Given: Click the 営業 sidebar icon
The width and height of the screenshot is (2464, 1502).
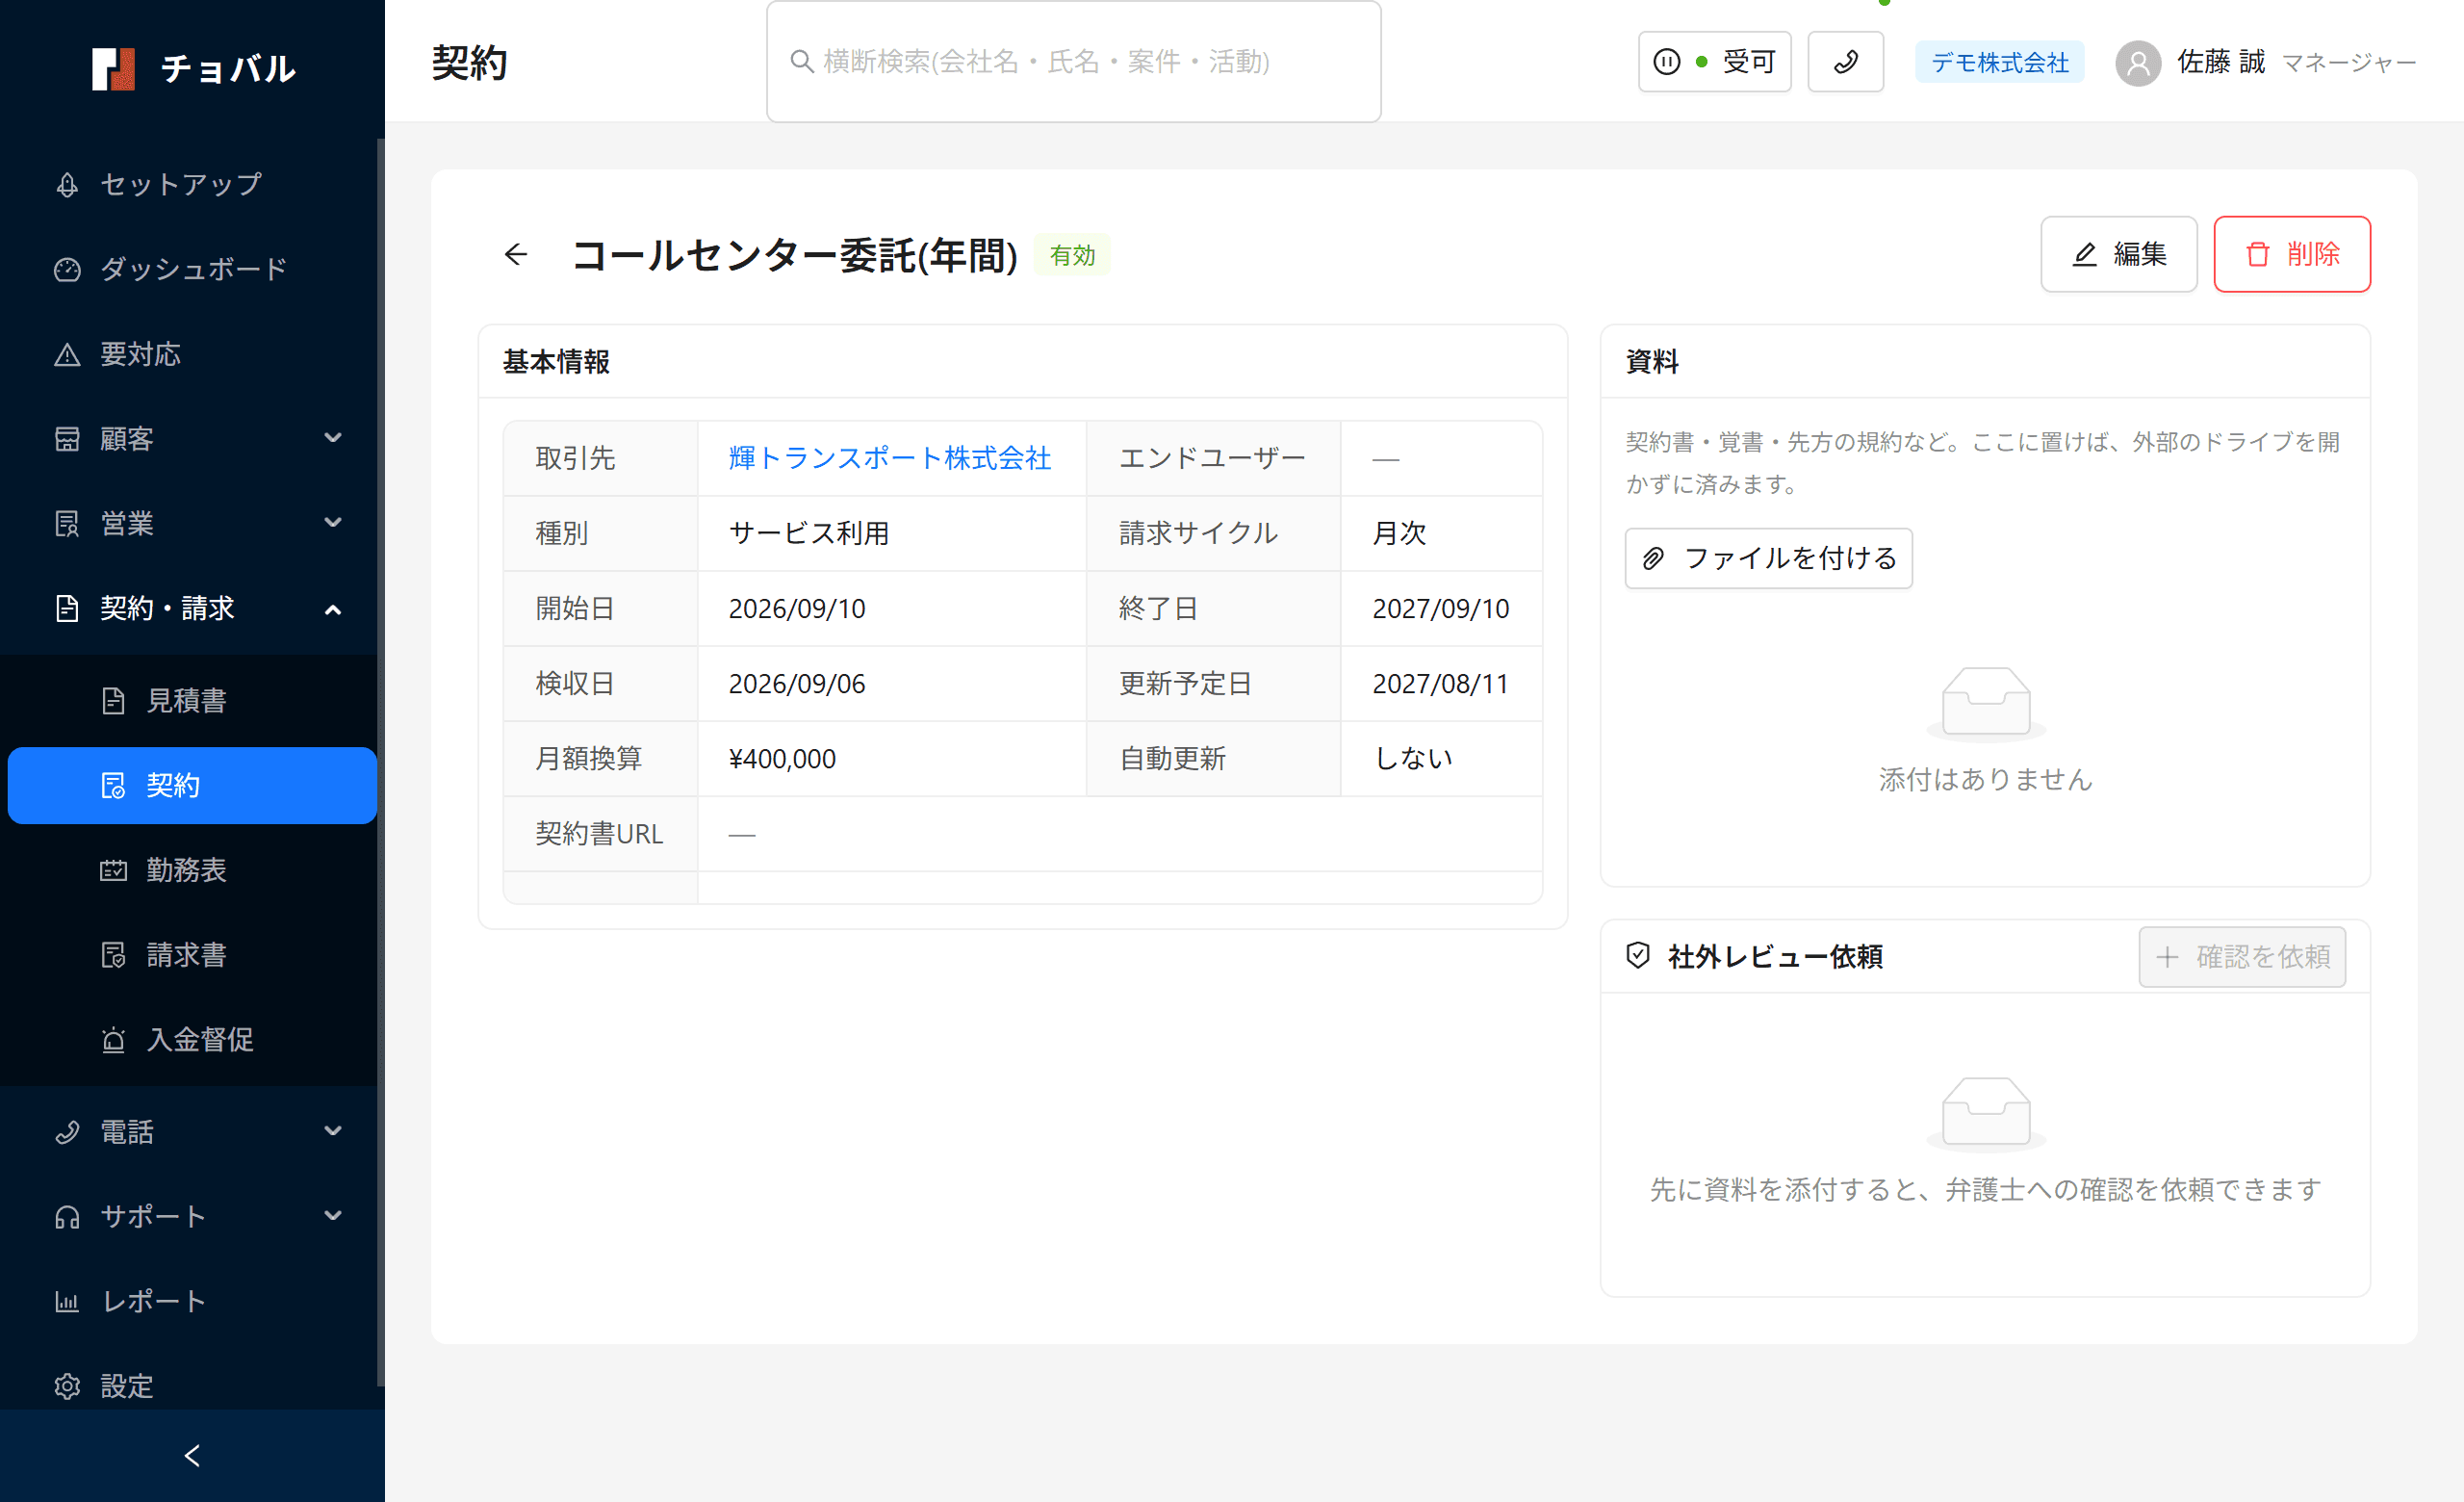Looking at the screenshot, I should (x=67, y=523).
